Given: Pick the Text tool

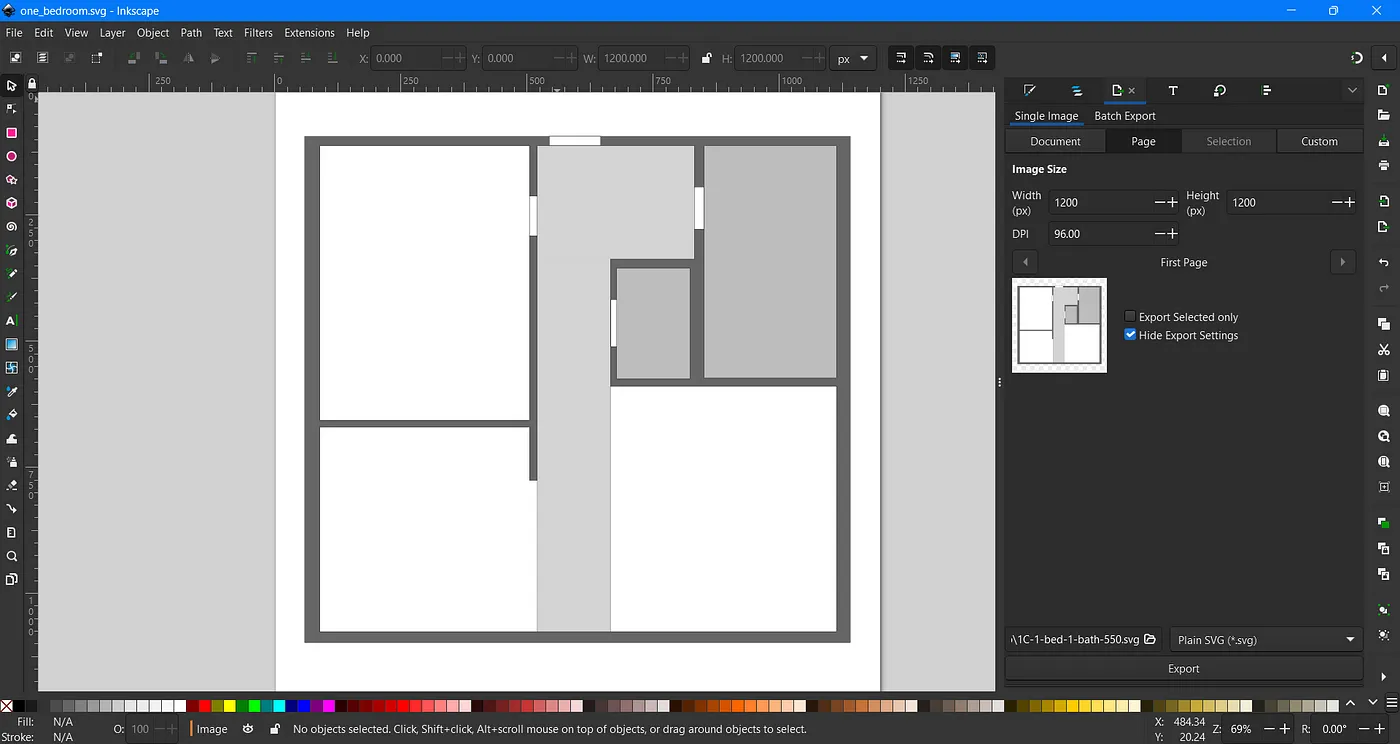Looking at the screenshot, I should point(12,321).
